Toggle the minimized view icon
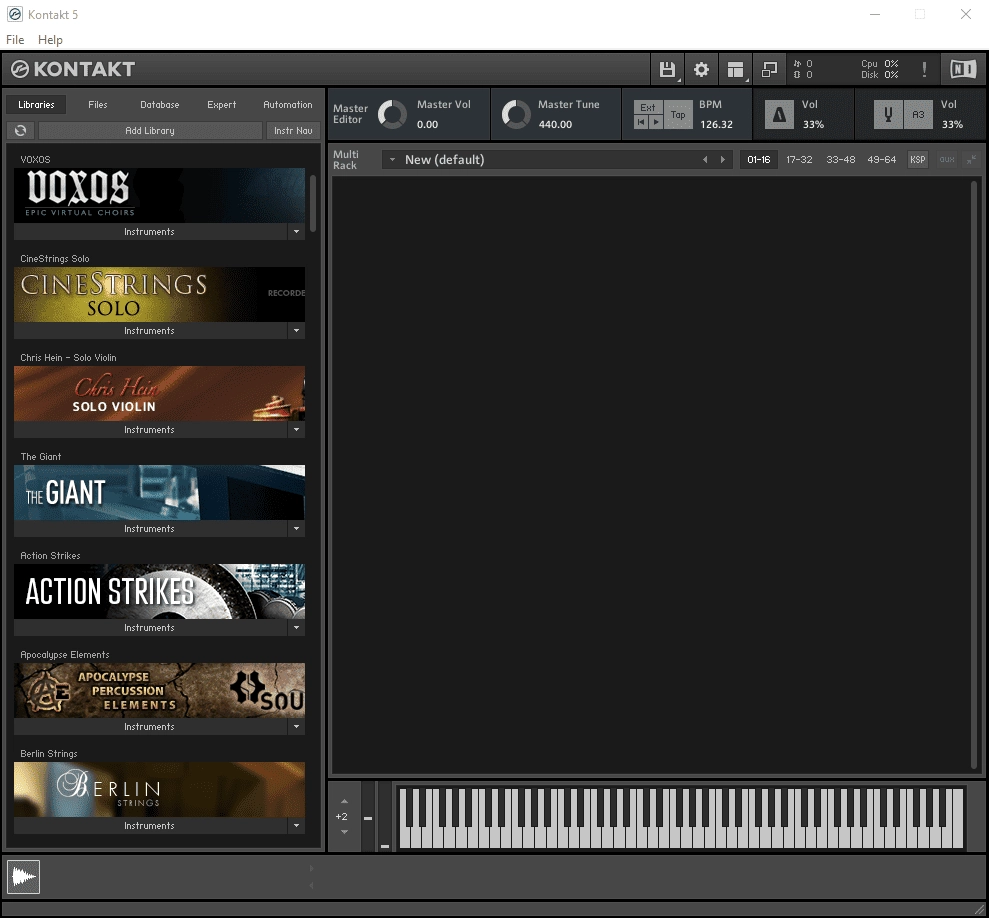This screenshot has width=989, height=918. pos(770,69)
